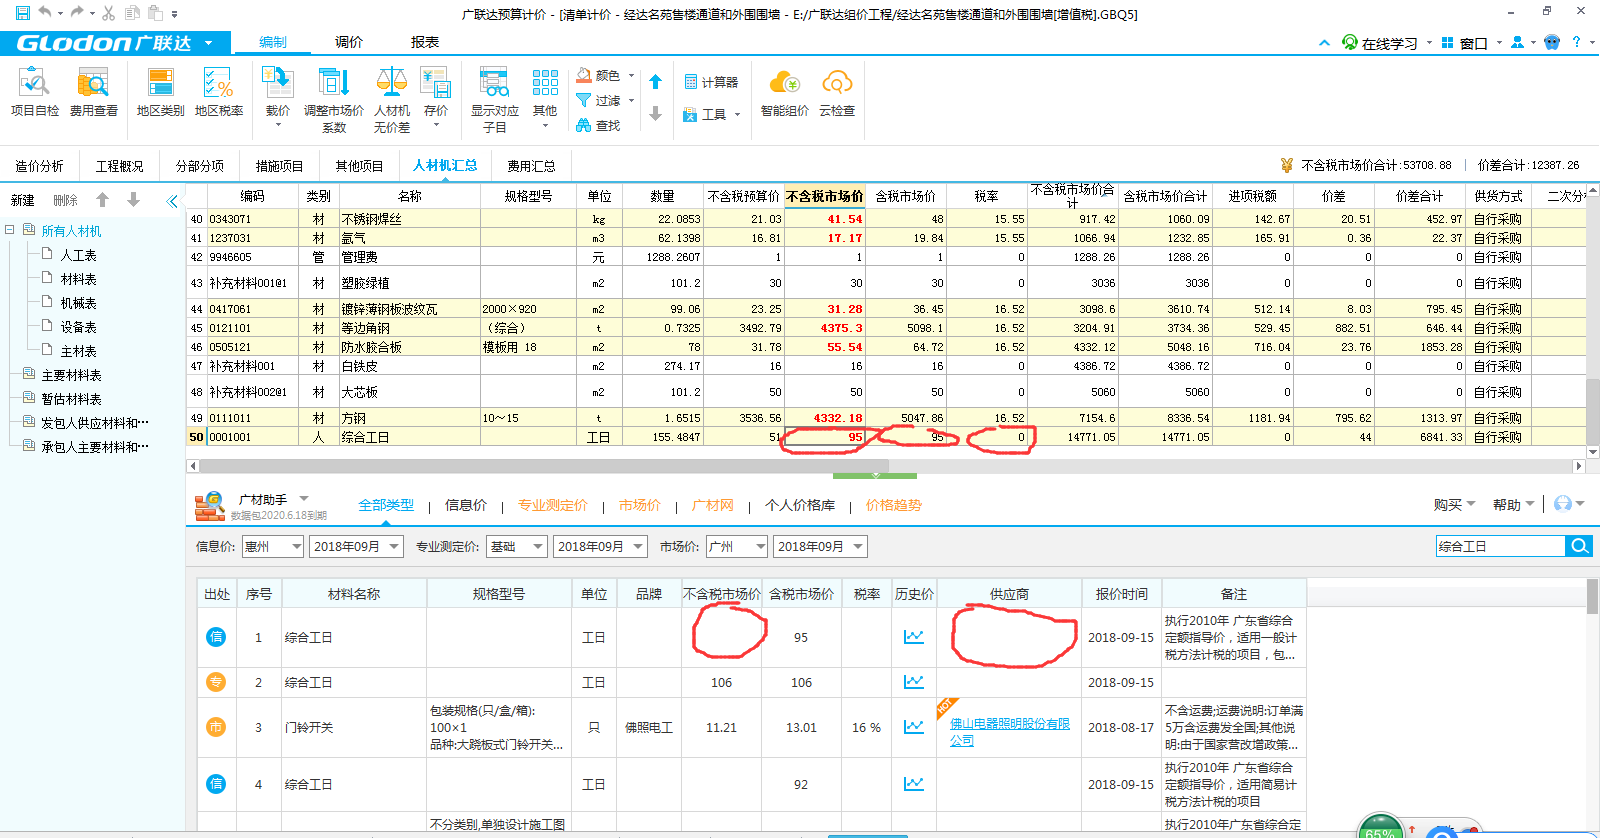Run 云检查 cloud check
This screenshot has width=1600, height=838.
[837, 93]
